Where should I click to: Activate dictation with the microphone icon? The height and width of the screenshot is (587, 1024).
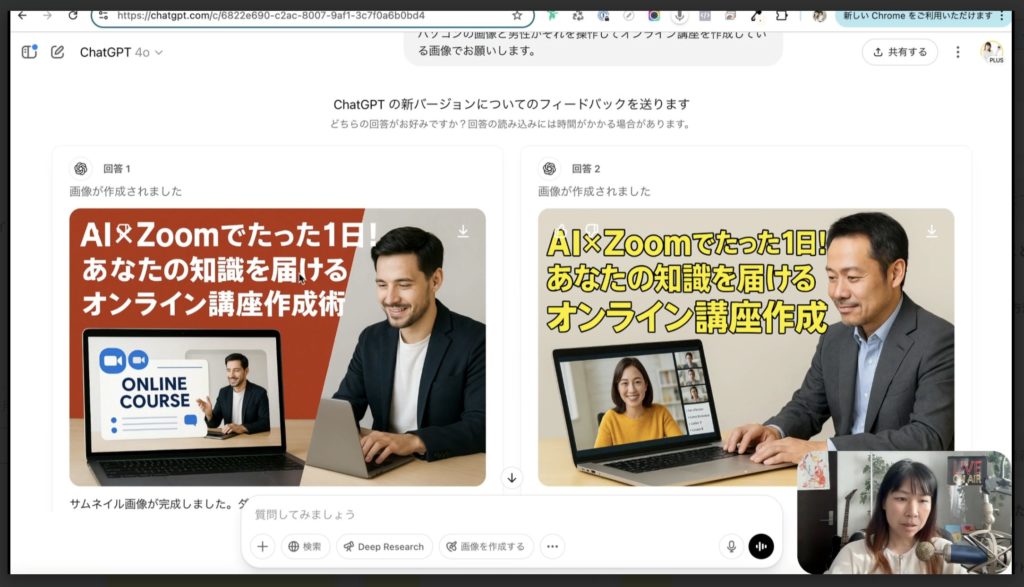click(x=732, y=546)
